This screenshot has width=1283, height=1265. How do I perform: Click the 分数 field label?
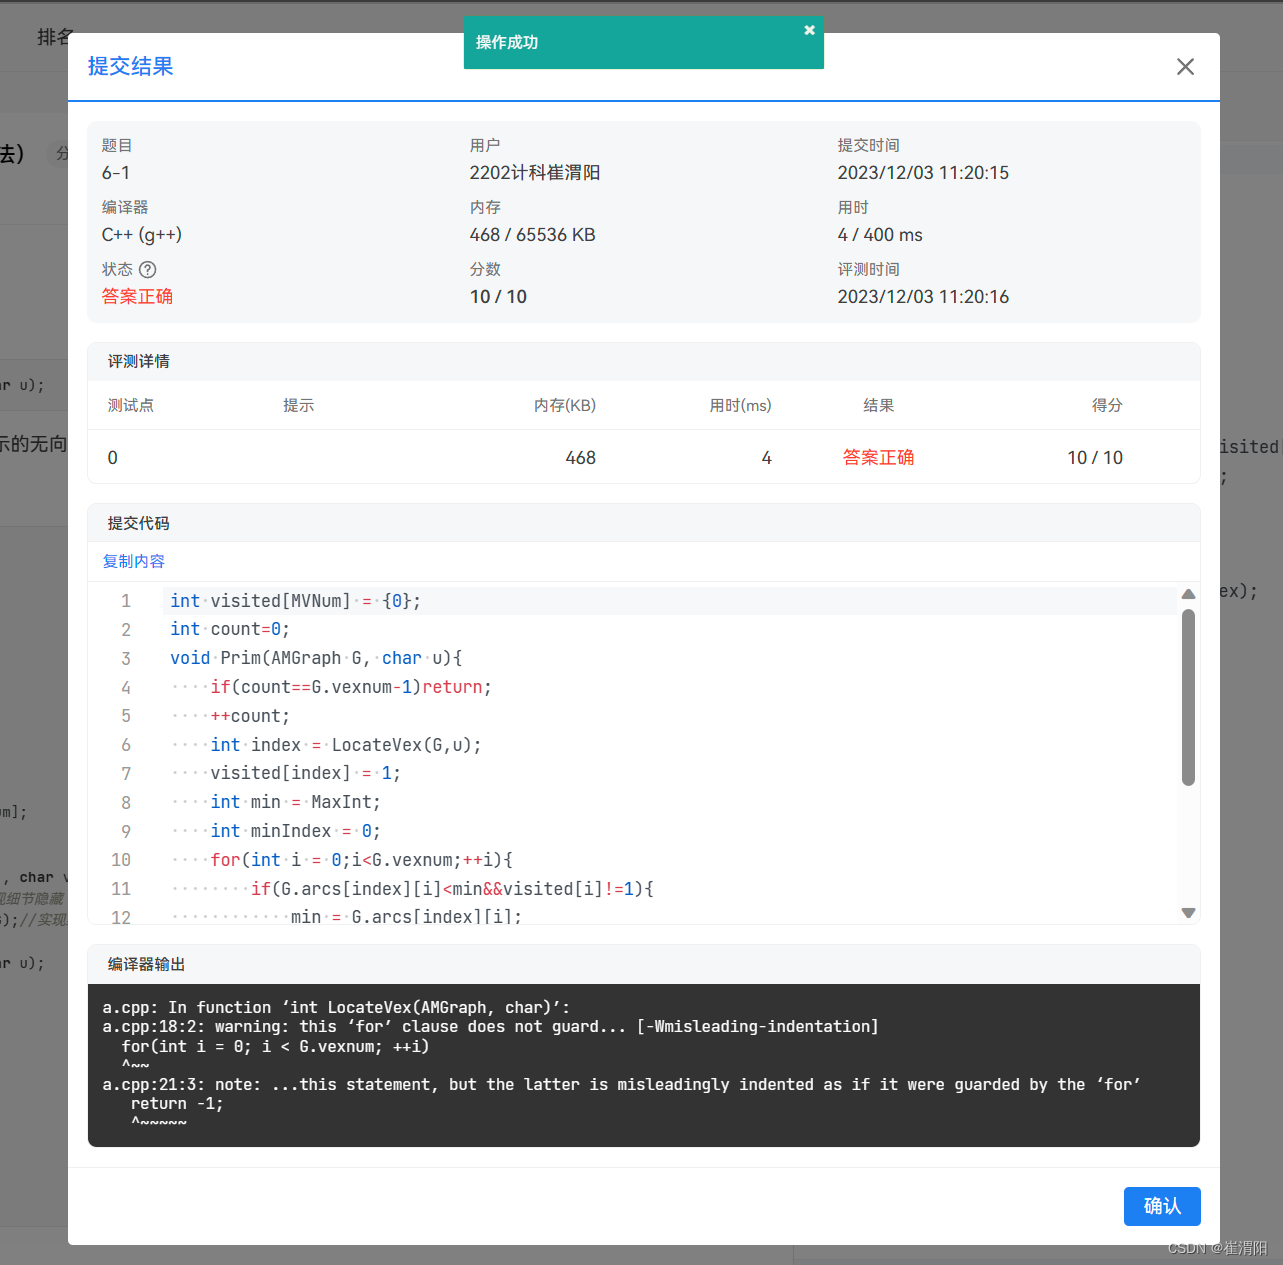pyautogui.click(x=485, y=269)
